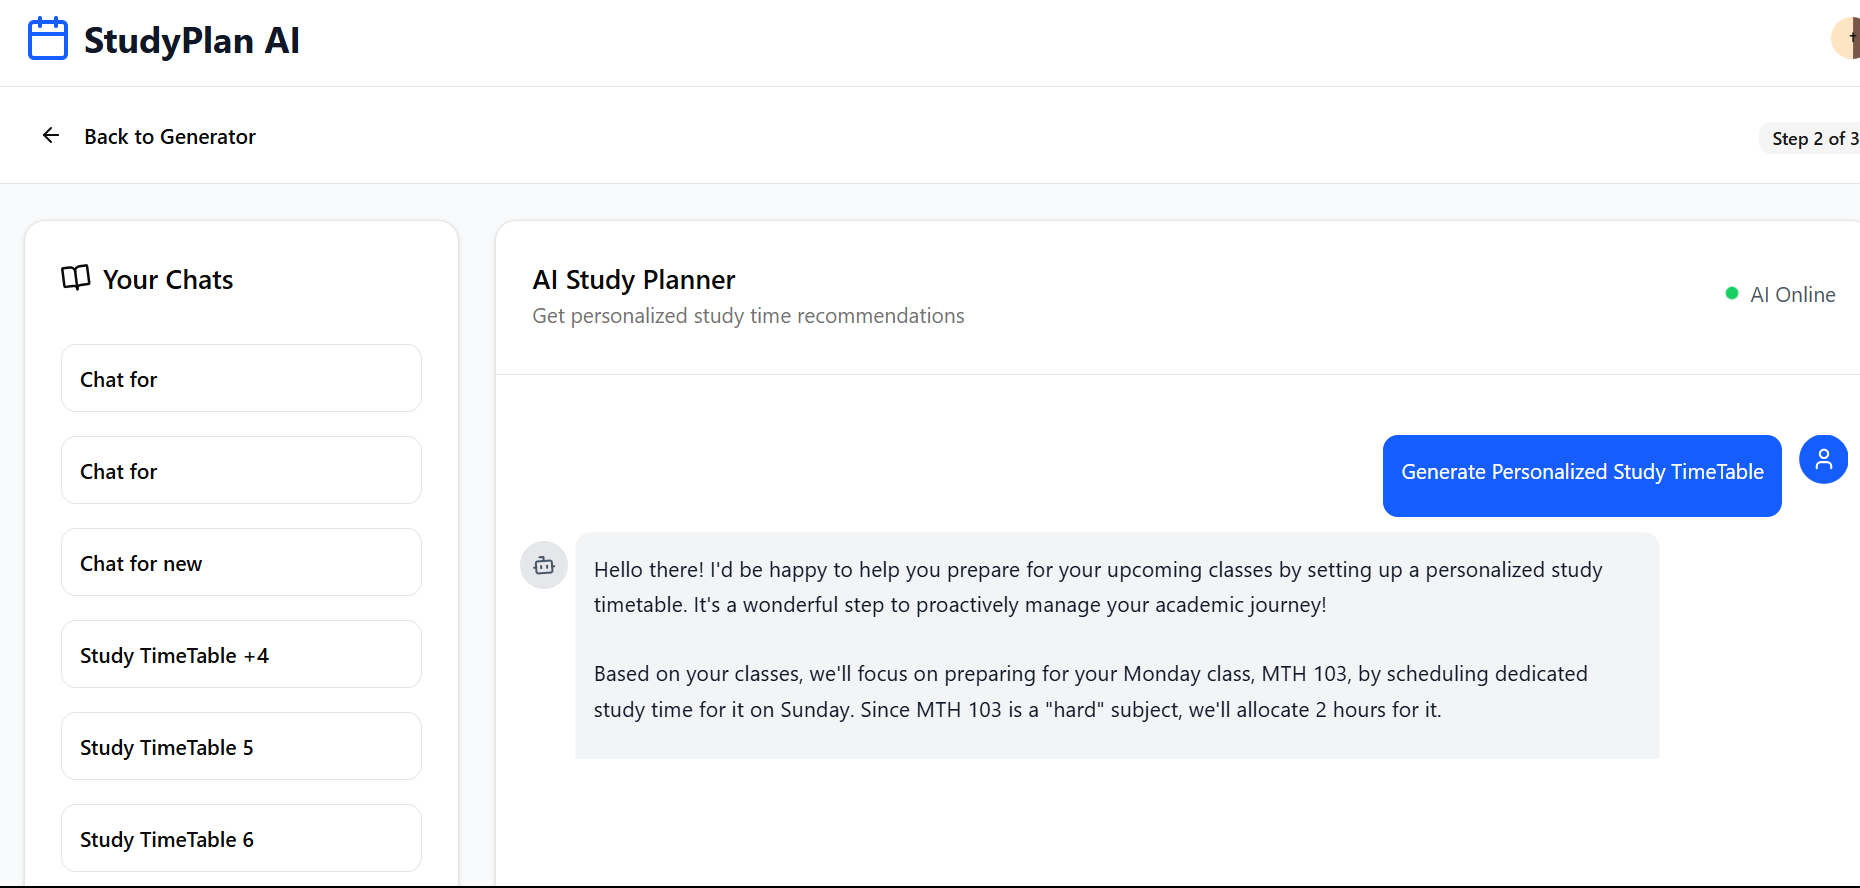The image size is (1860, 888).
Task: Open the profile avatar in top corner
Action: click(1847, 39)
